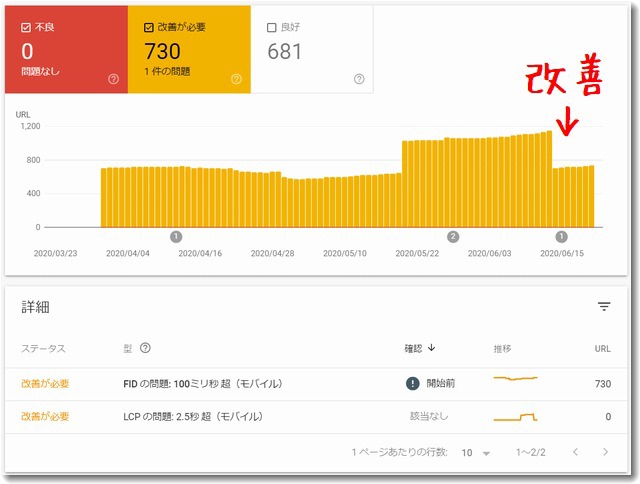
Task: Go to the previous page arrow
Action: point(574,452)
